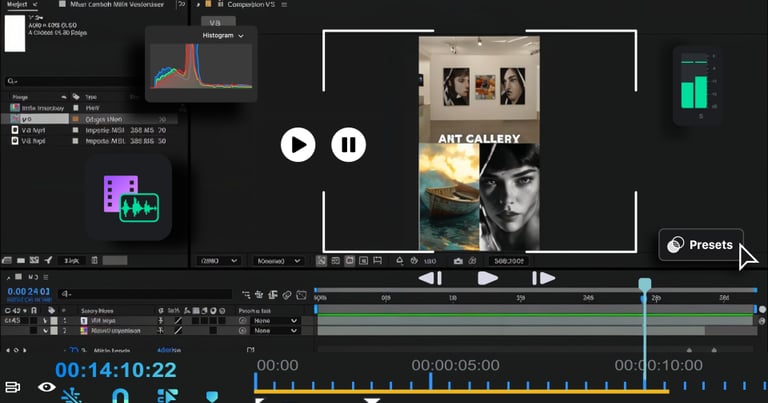Step back one frame with previous-frame control
This screenshot has height=403, width=768.
(431, 278)
